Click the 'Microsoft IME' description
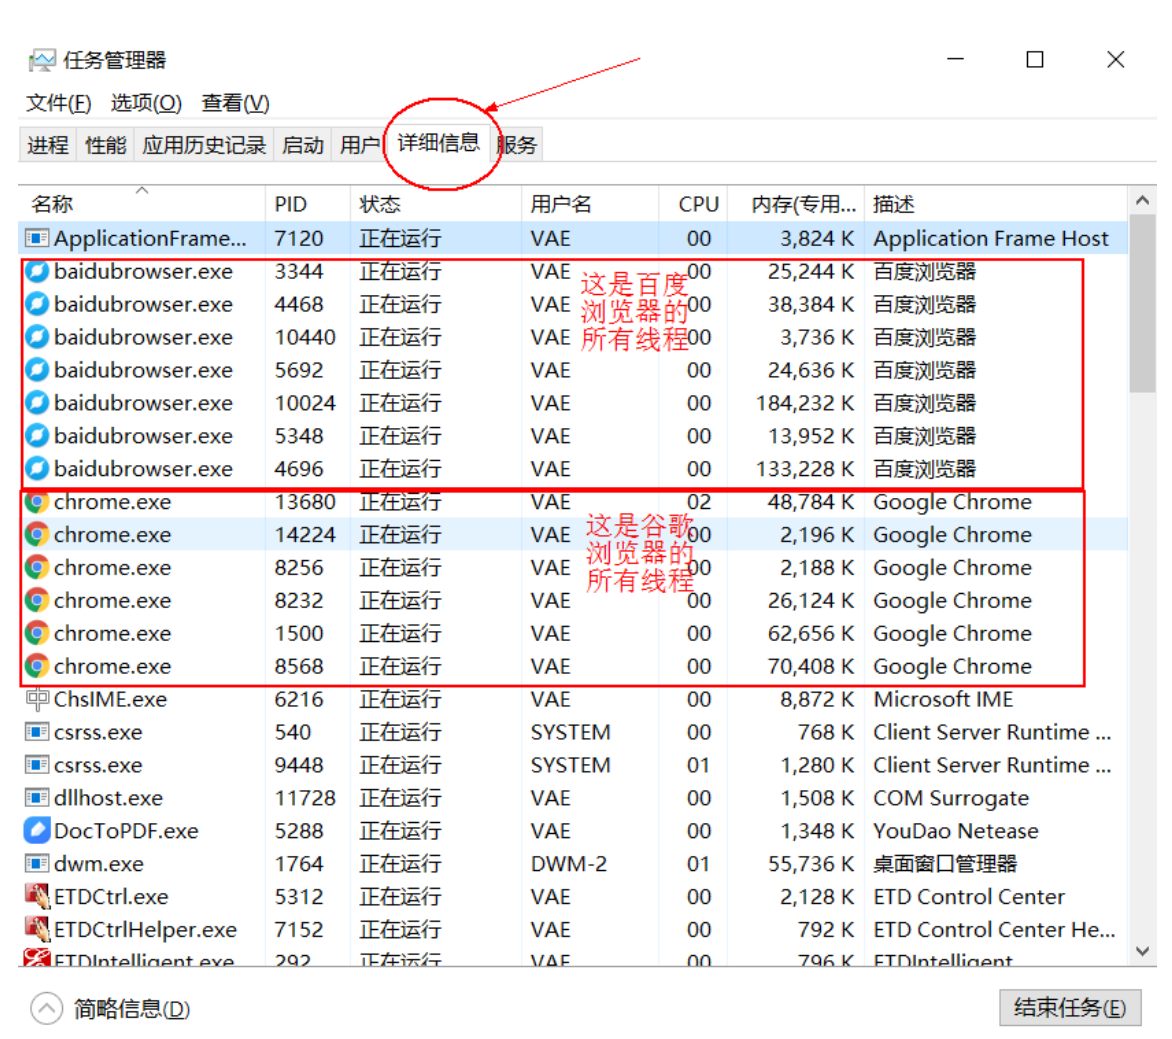Viewport: 1172px width, 1039px height. (x=943, y=699)
